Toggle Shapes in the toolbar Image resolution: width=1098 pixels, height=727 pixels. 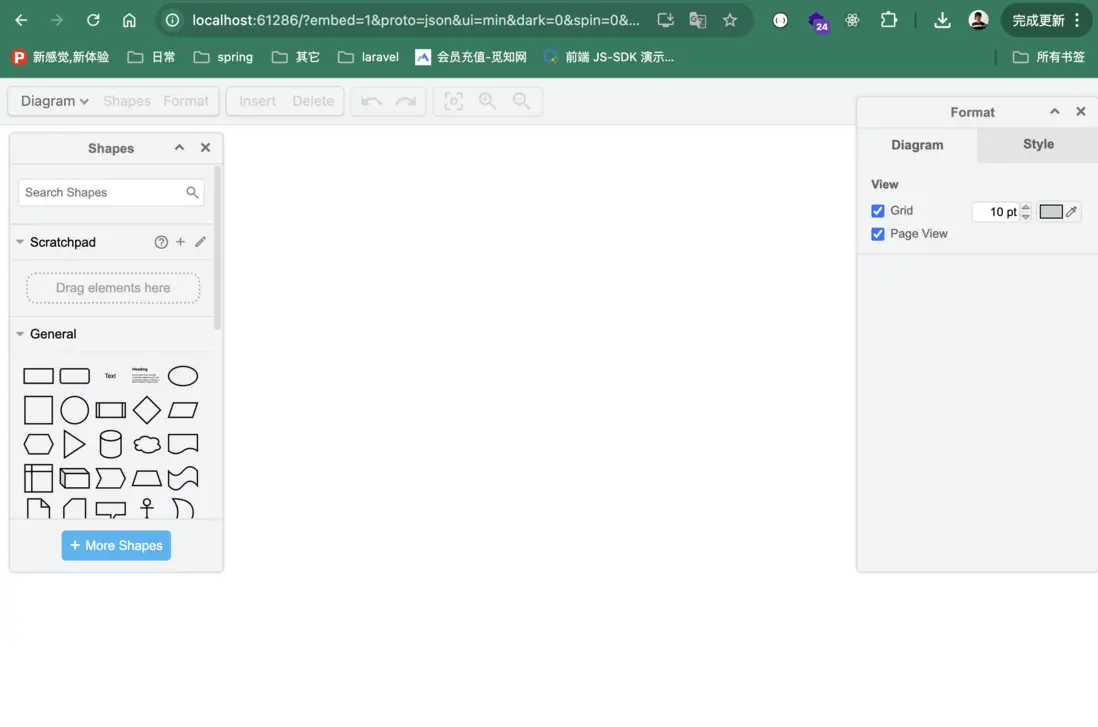click(127, 101)
